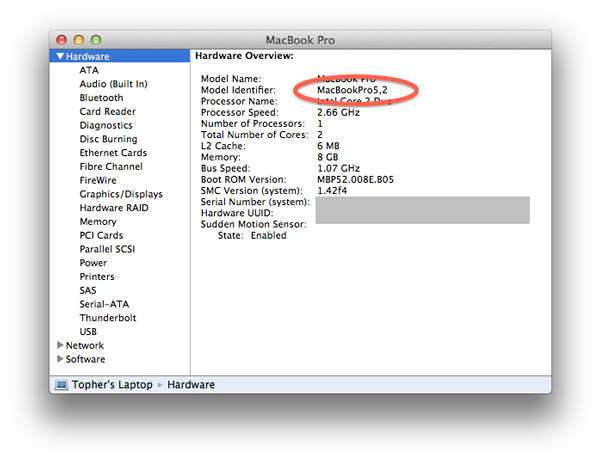Select Boot ROM version MBP52.008E.B05

355,179
